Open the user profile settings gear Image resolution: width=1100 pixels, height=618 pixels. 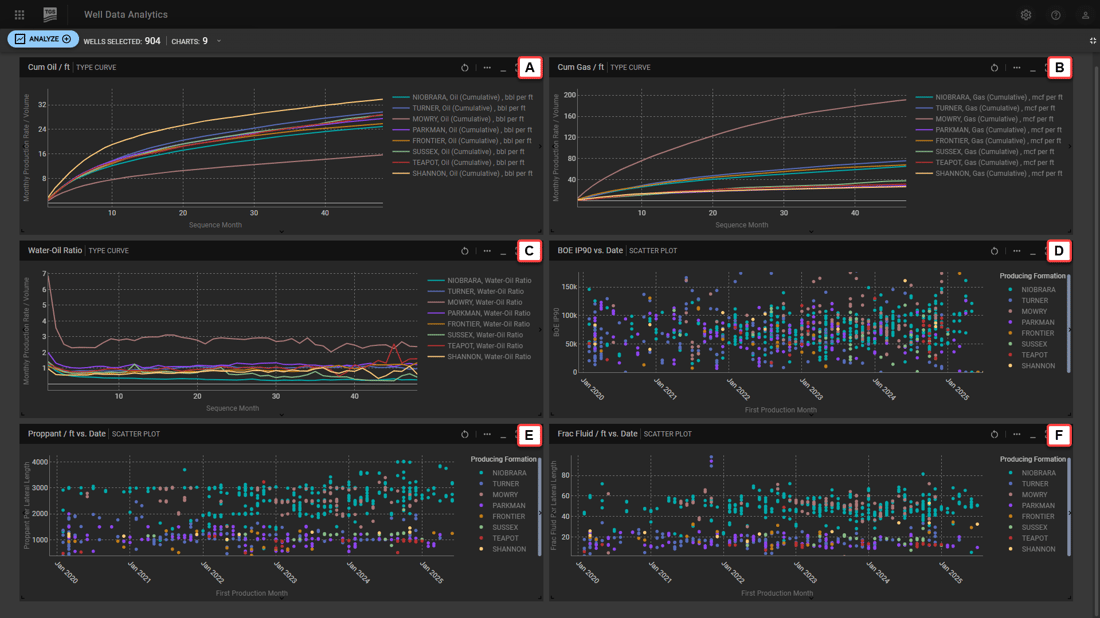[1026, 14]
